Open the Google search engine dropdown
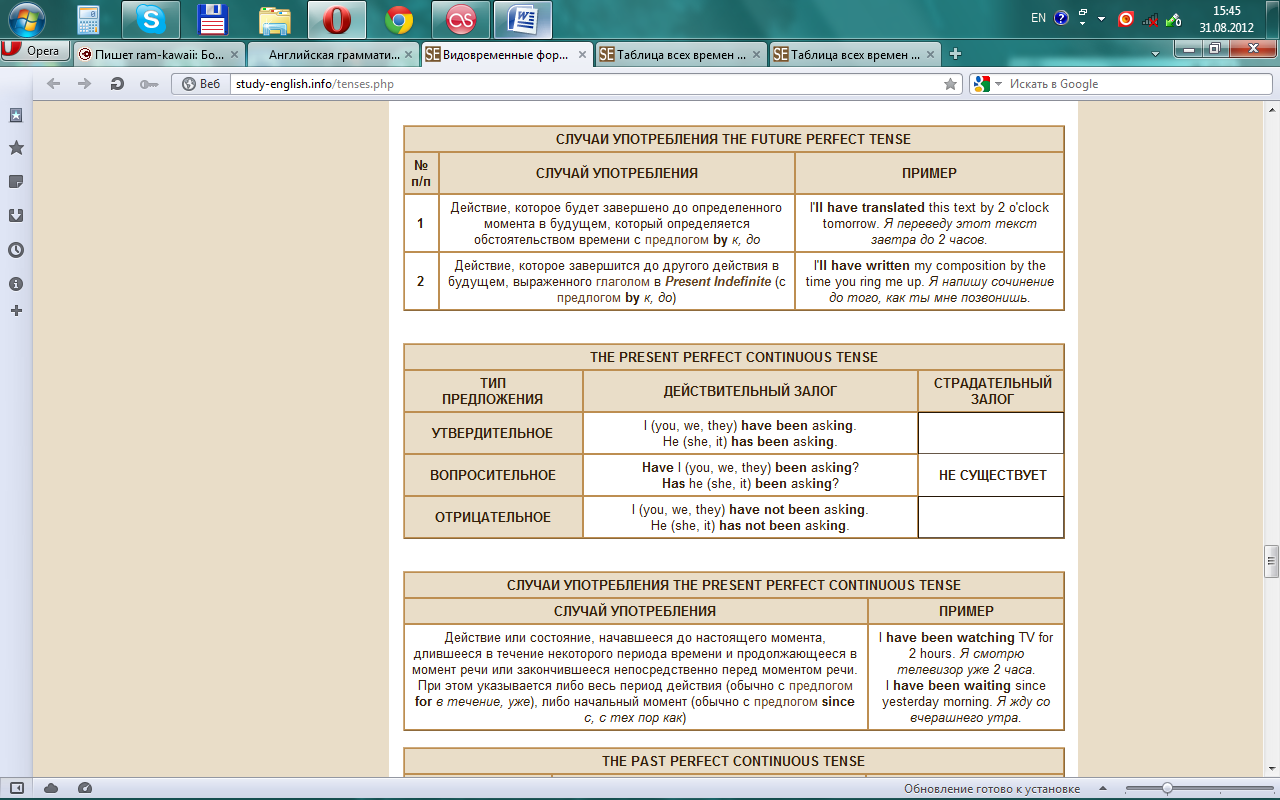The height and width of the screenshot is (800, 1280). click(x=988, y=84)
